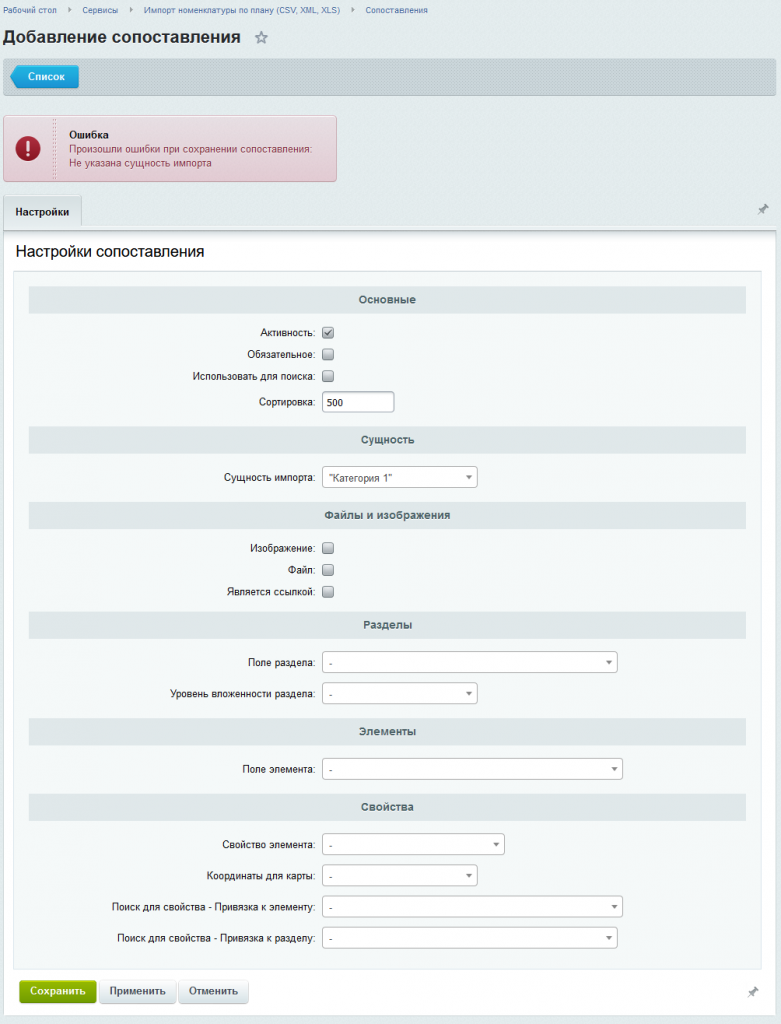Viewport: 781px width, 1024px height.
Task: Go to Рабочий стол breadcrumb
Action: coord(30,10)
